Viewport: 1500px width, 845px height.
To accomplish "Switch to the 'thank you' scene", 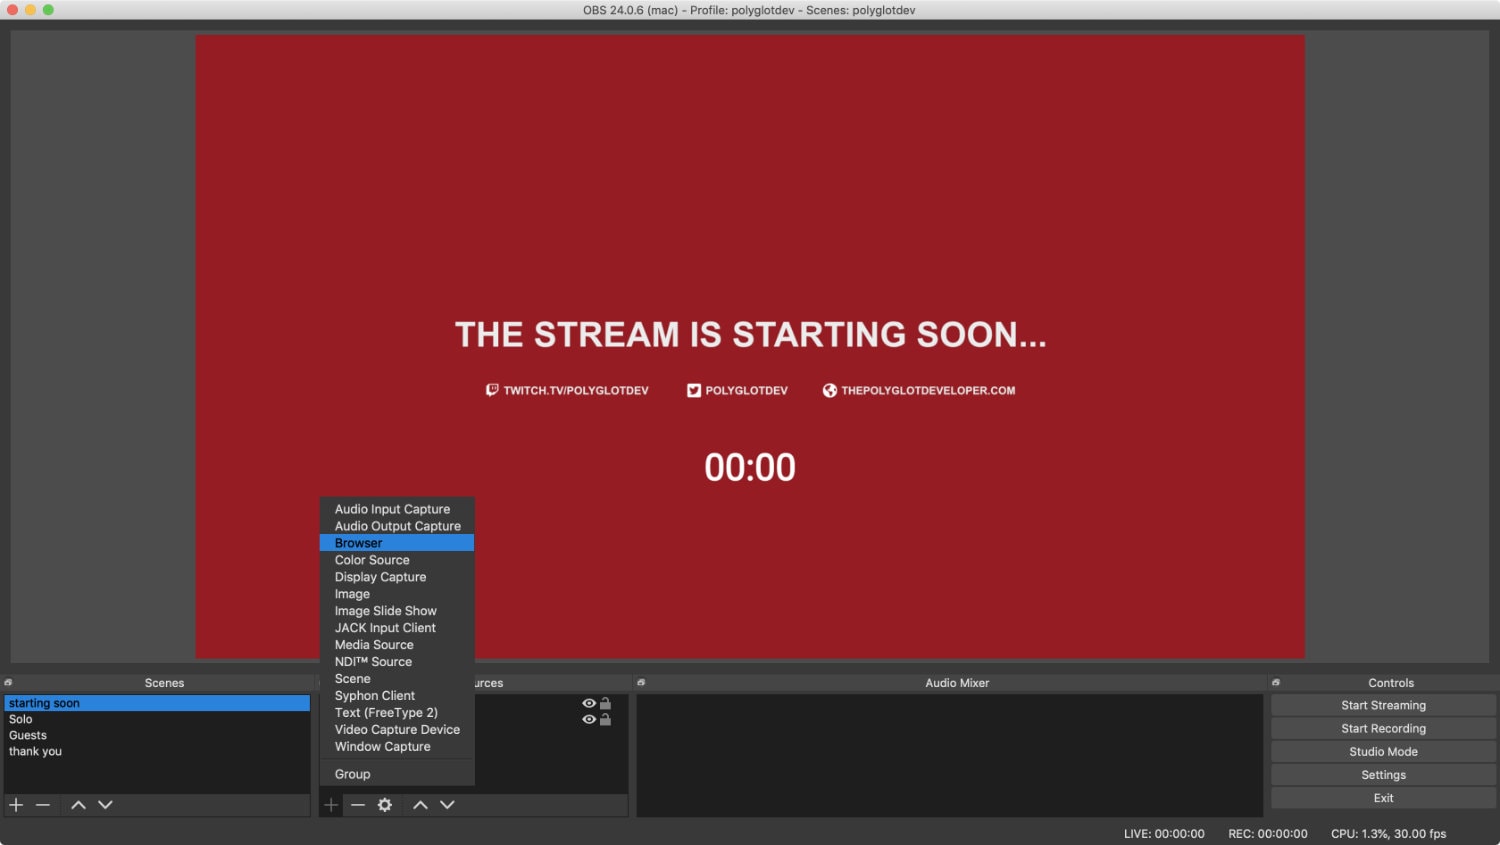I will pos(157,751).
